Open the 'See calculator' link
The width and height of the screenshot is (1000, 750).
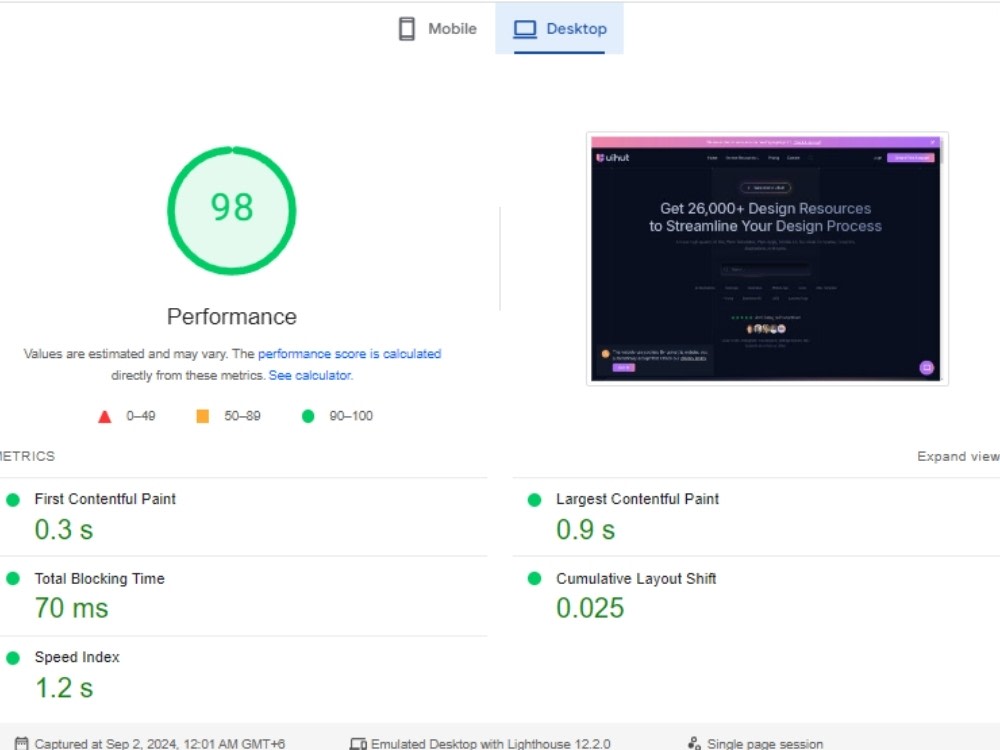pos(309,376)
